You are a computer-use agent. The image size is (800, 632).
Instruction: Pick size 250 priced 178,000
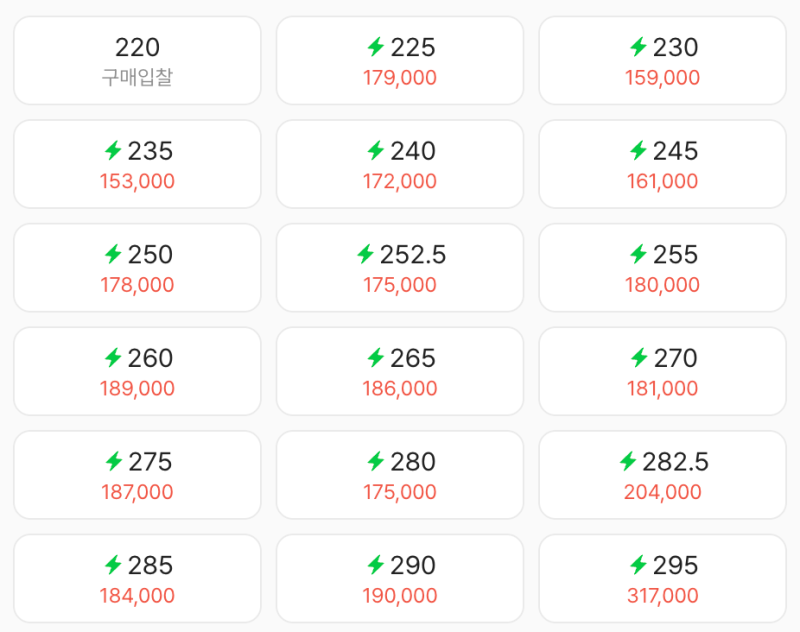point(137,268)
